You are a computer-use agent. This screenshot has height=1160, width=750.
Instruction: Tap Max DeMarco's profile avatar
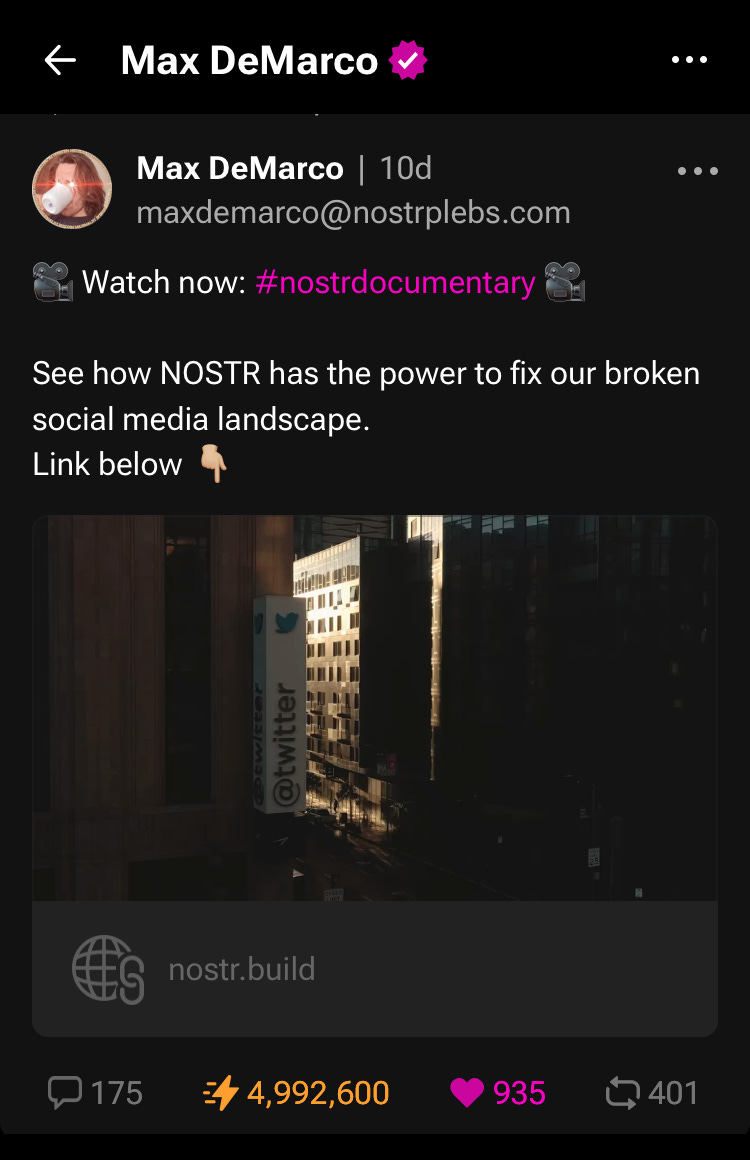72,189
